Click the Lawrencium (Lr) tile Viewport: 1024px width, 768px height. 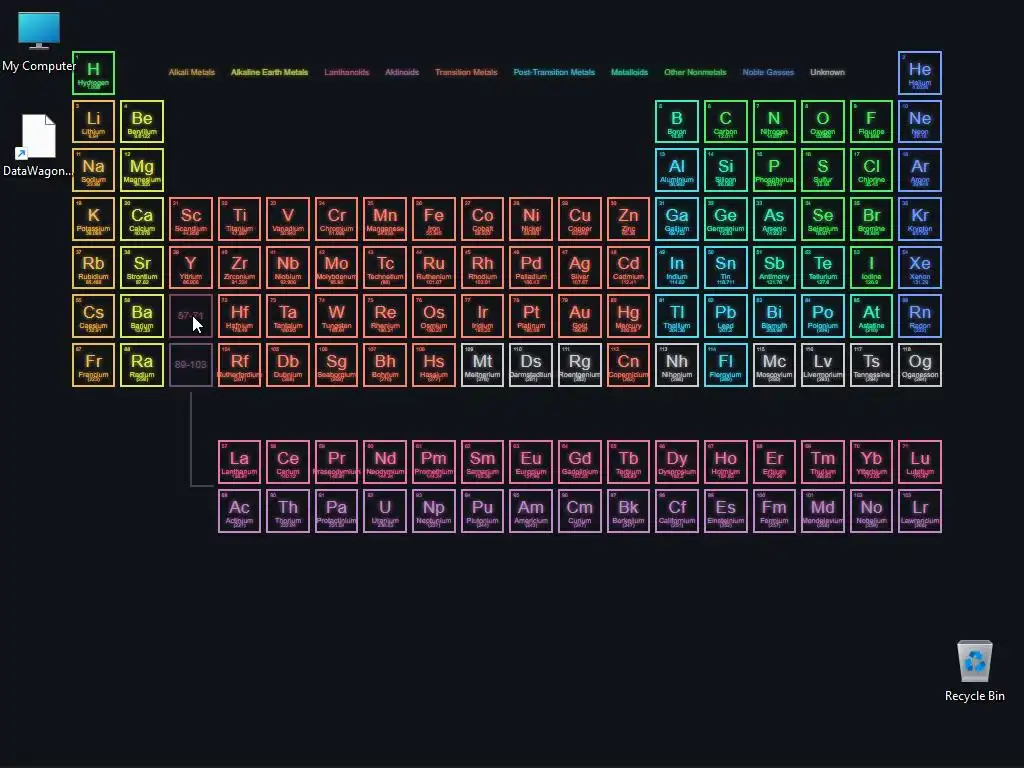pos(920,511)
